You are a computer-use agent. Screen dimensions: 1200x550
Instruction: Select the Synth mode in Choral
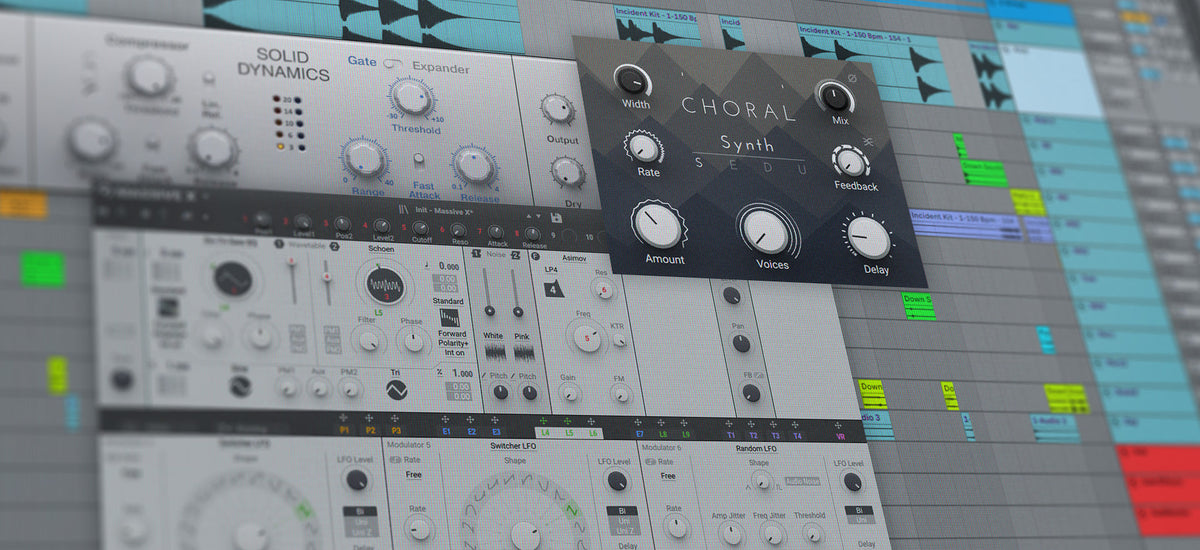746,144
